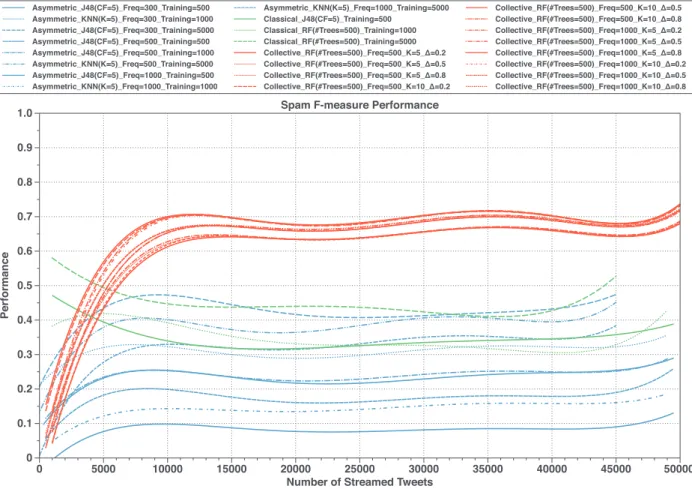The image size is (692, 489).
Task: Select x-axis tick label 30000
Action: pyautogui.click(x=424, y=469)
